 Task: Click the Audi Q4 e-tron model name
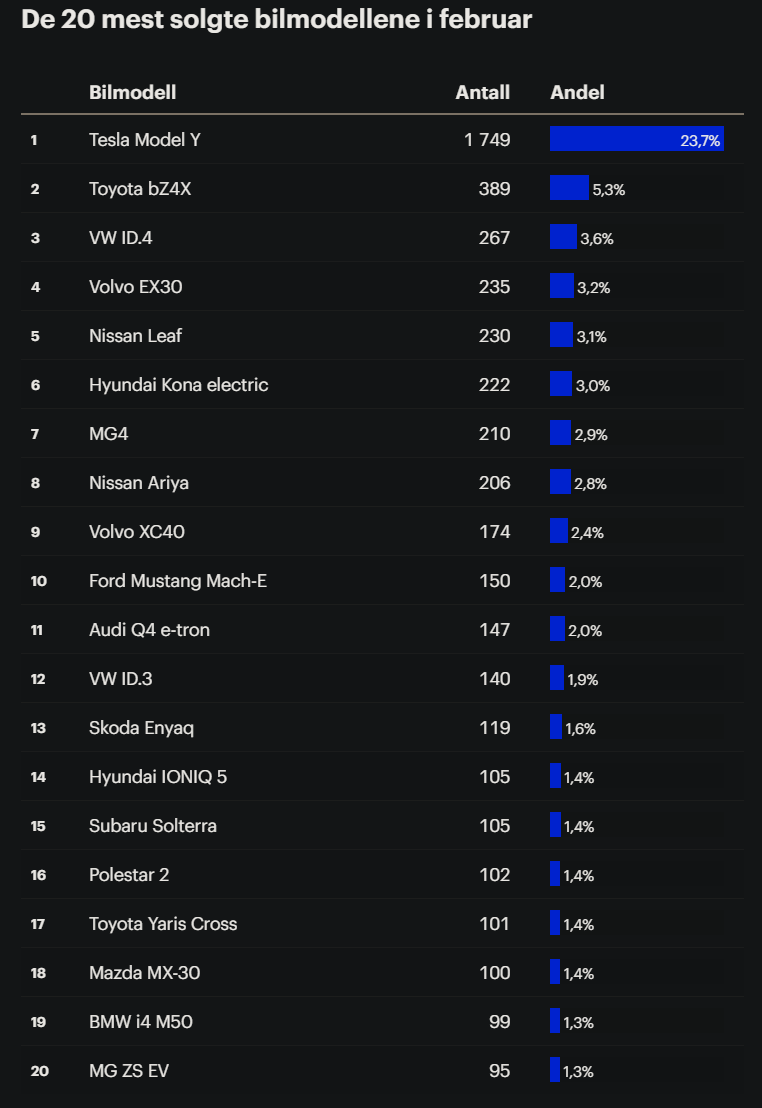point(149,630)
